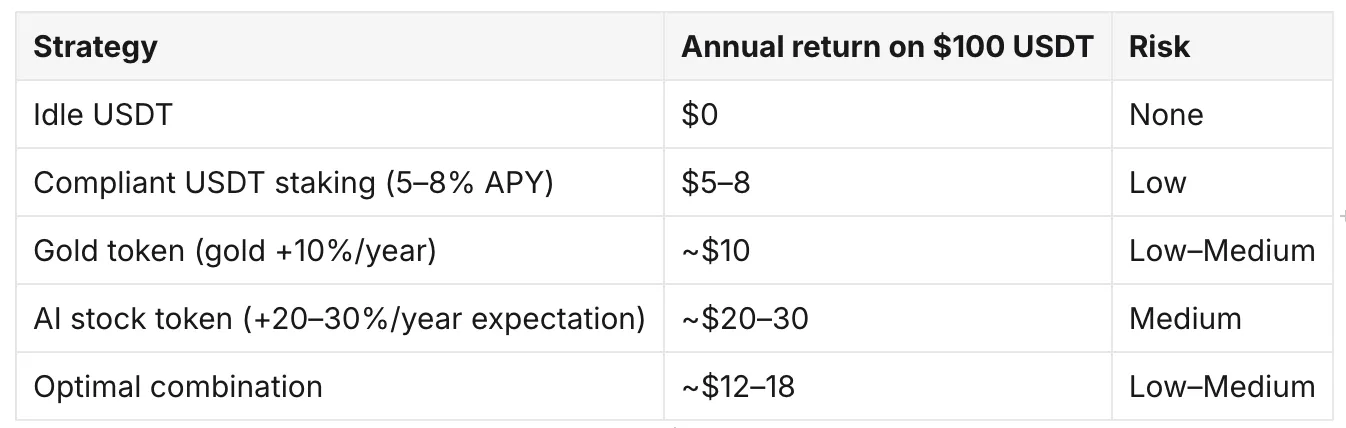Image resolution: width=1346 pixels, height=428 pixels.
Task: Click the Strategy column header
Action: [95, 47]
